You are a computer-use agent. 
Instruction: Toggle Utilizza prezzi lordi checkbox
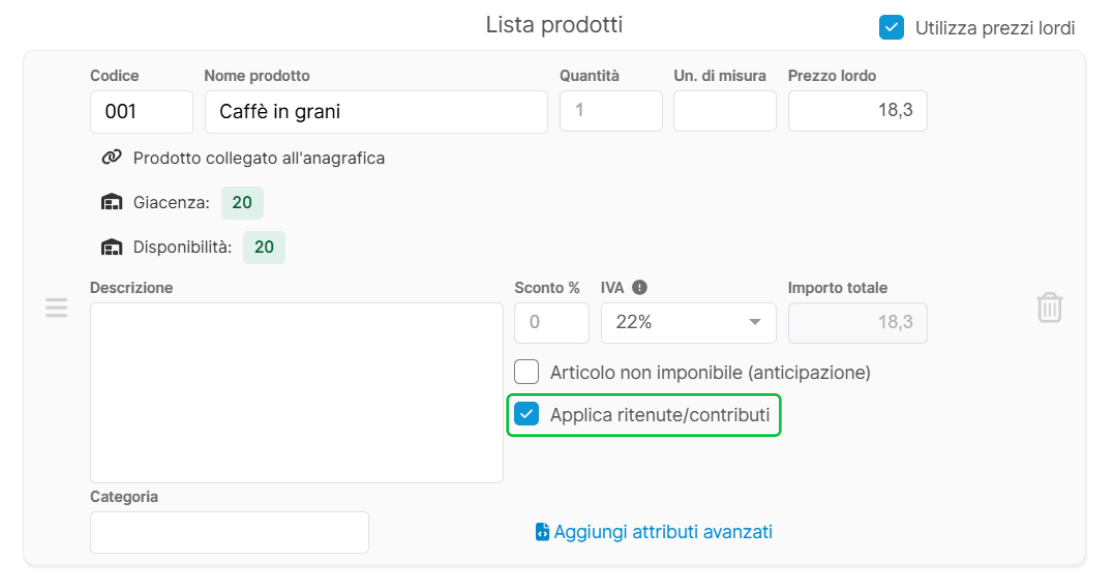click(x=891, y=27)
